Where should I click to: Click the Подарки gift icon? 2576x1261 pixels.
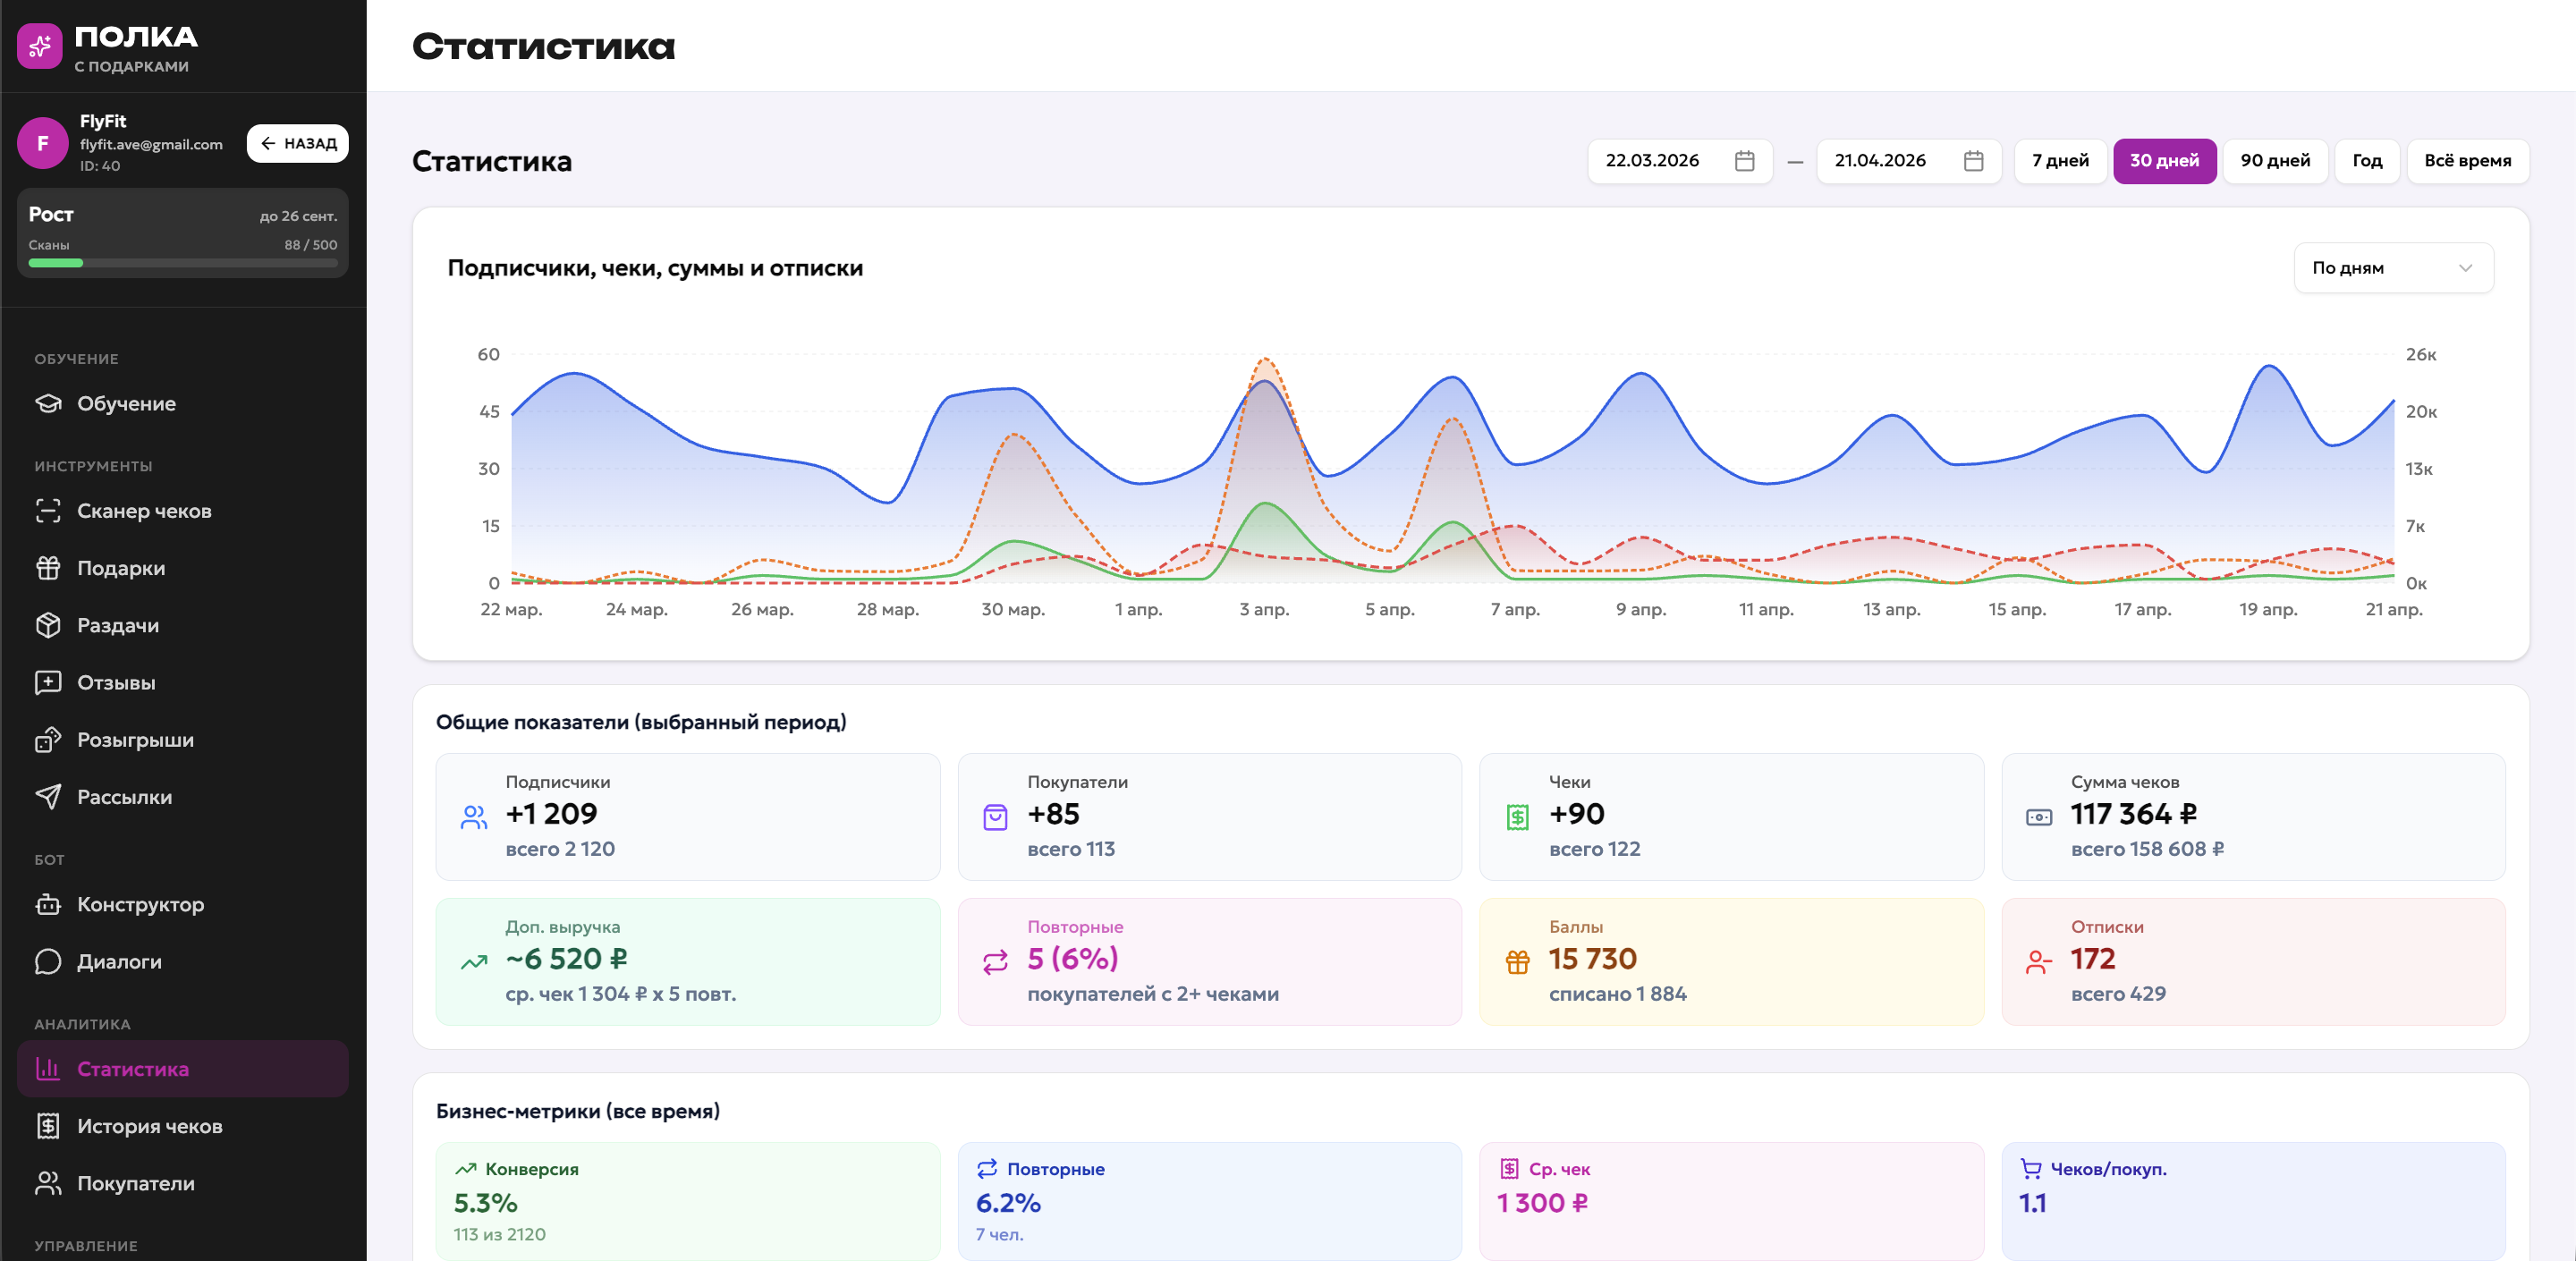coord(48,568)
